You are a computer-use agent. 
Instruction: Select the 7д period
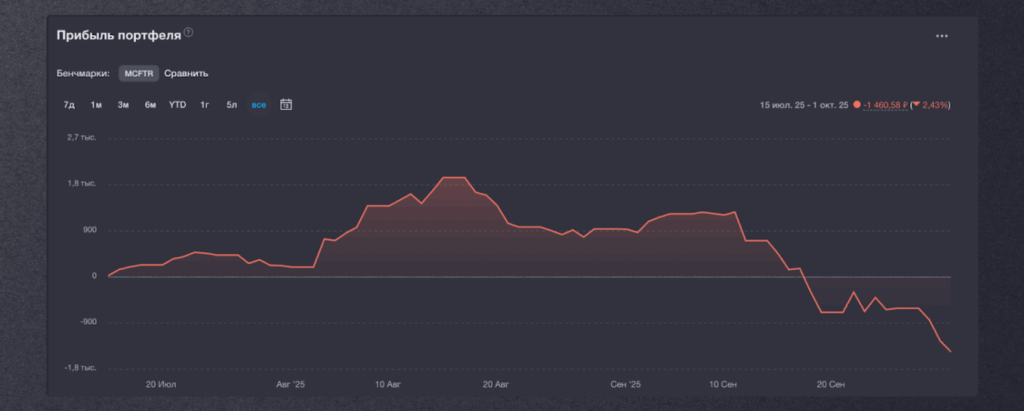[x=69, y=104]
